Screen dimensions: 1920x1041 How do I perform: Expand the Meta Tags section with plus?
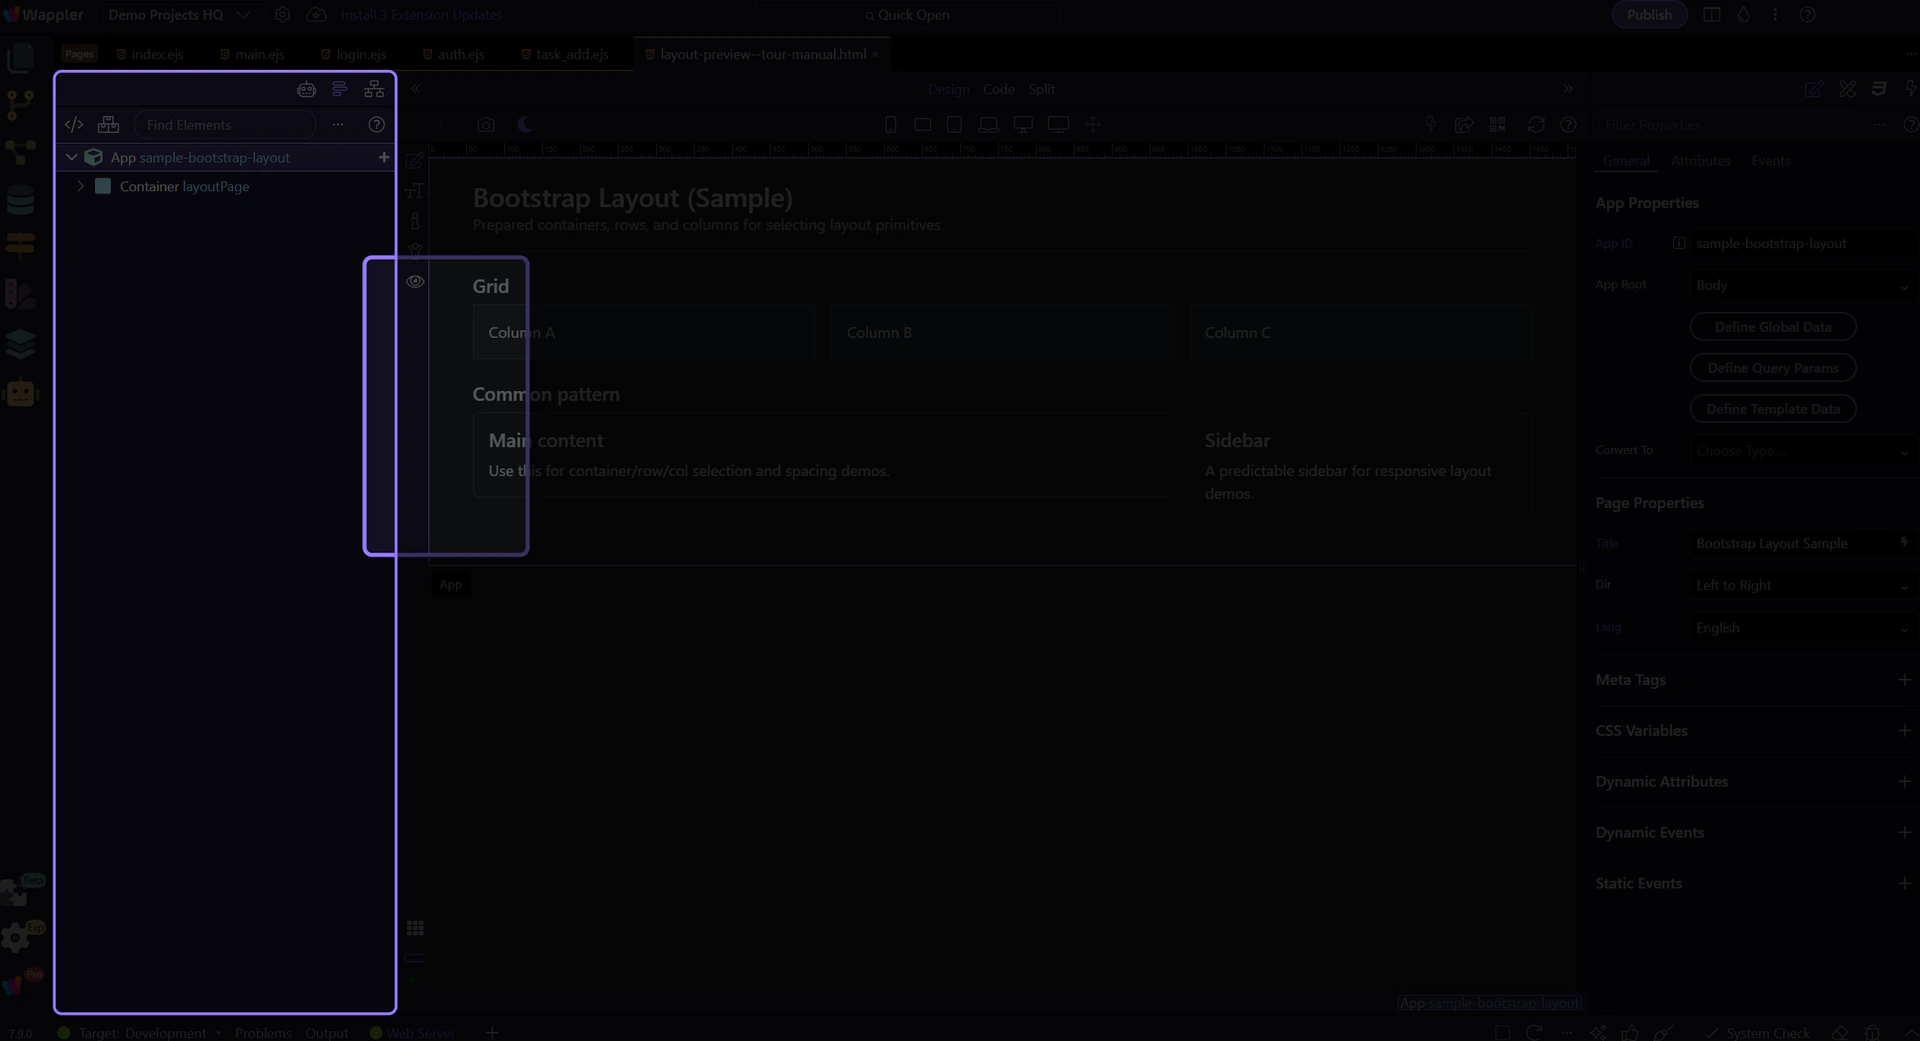1904,680
